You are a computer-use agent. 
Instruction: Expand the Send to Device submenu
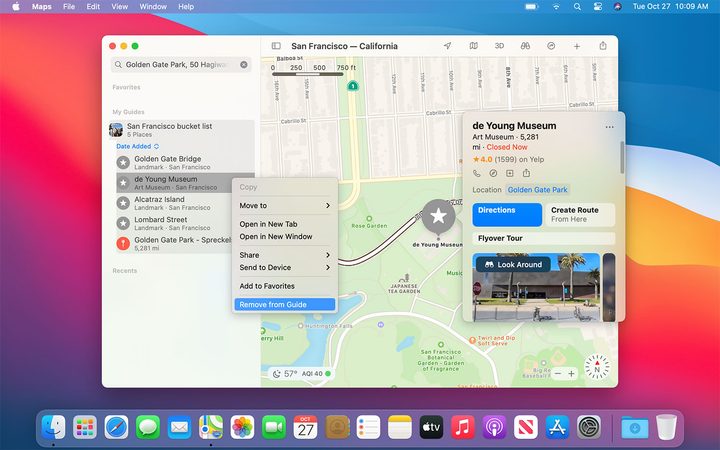point(285,267)
